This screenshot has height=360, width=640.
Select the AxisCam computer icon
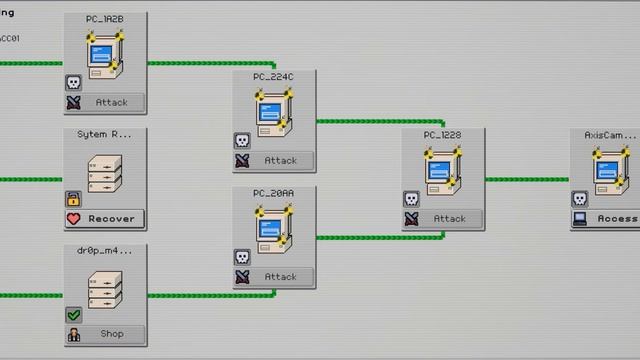(611, 171)
